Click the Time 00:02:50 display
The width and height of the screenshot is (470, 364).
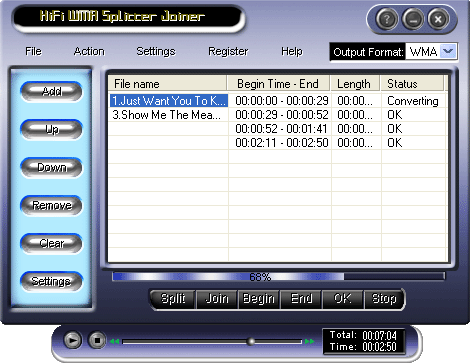[x=363, y=347]
